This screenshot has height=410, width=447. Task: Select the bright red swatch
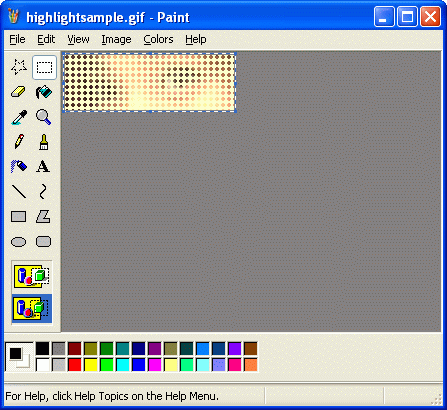click(75, 365)
